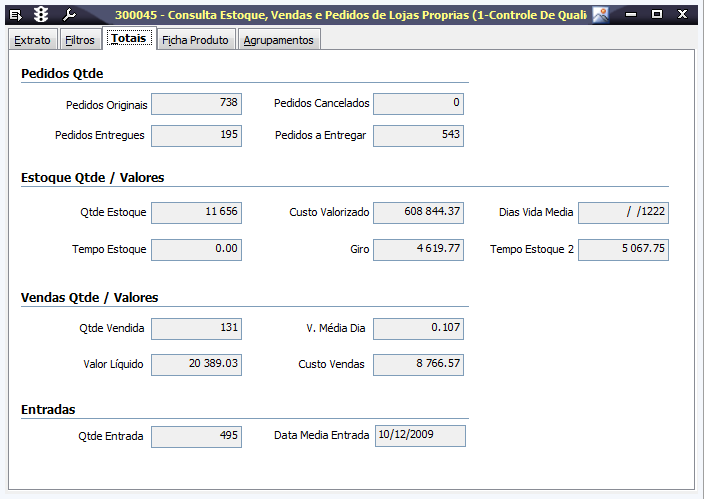
Task: Maximize the window
Action: (x=657, y=15)
